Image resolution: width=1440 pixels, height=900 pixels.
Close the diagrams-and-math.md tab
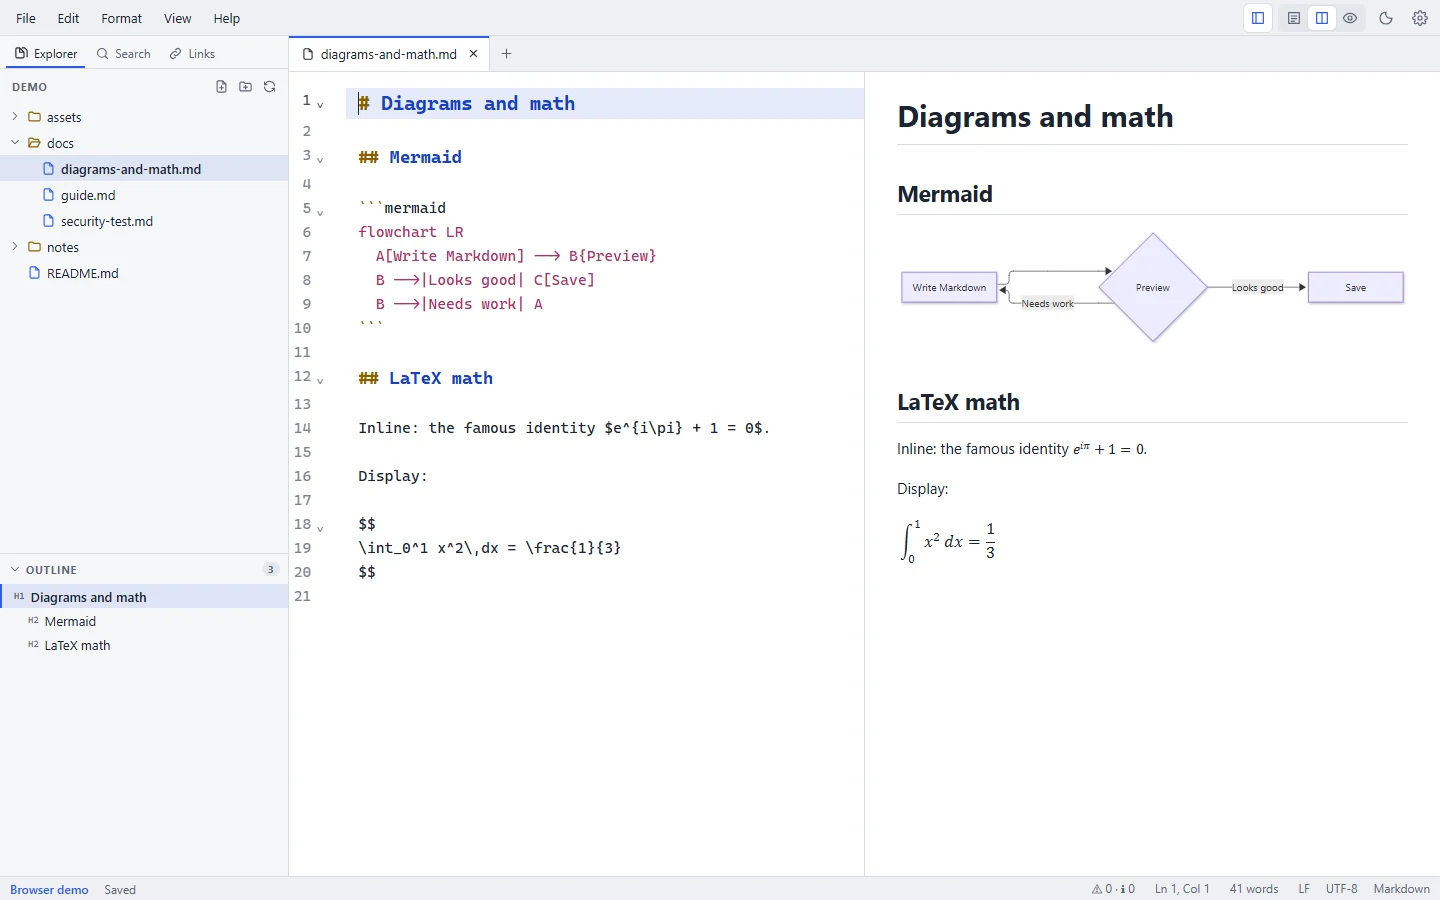[474, 54]
